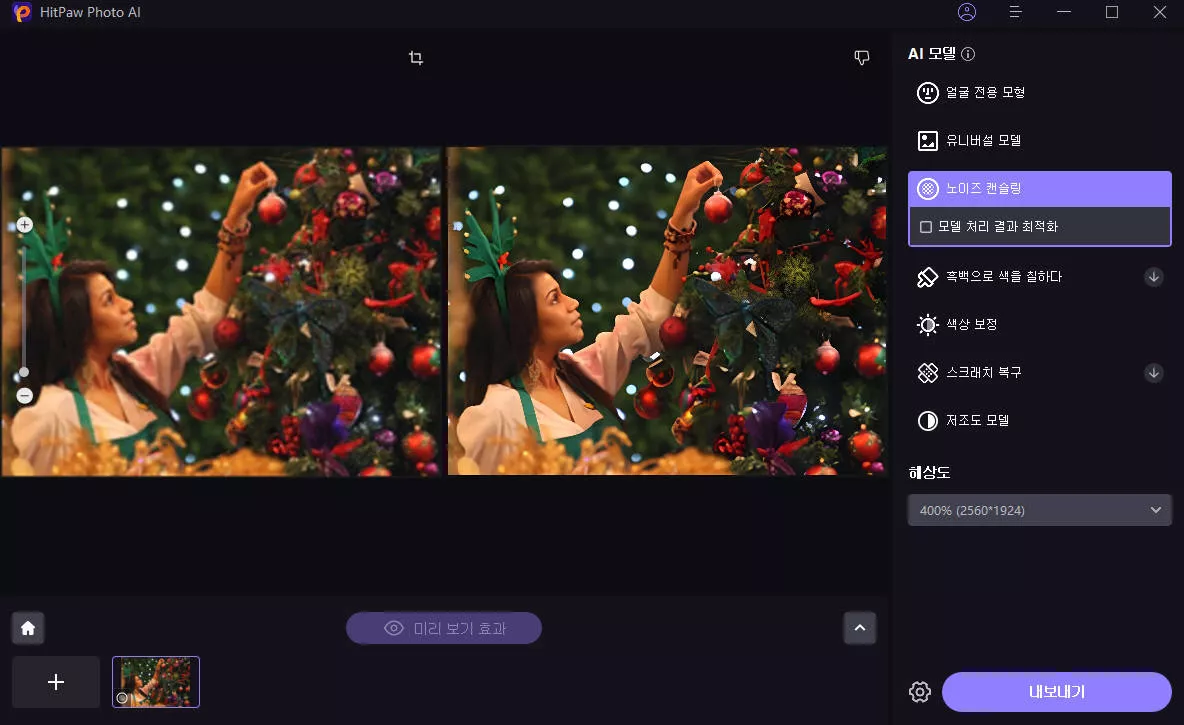The image size is (1184, 725).
Task: Click the vertical zoom slider handle
Action: pos(24,373)
